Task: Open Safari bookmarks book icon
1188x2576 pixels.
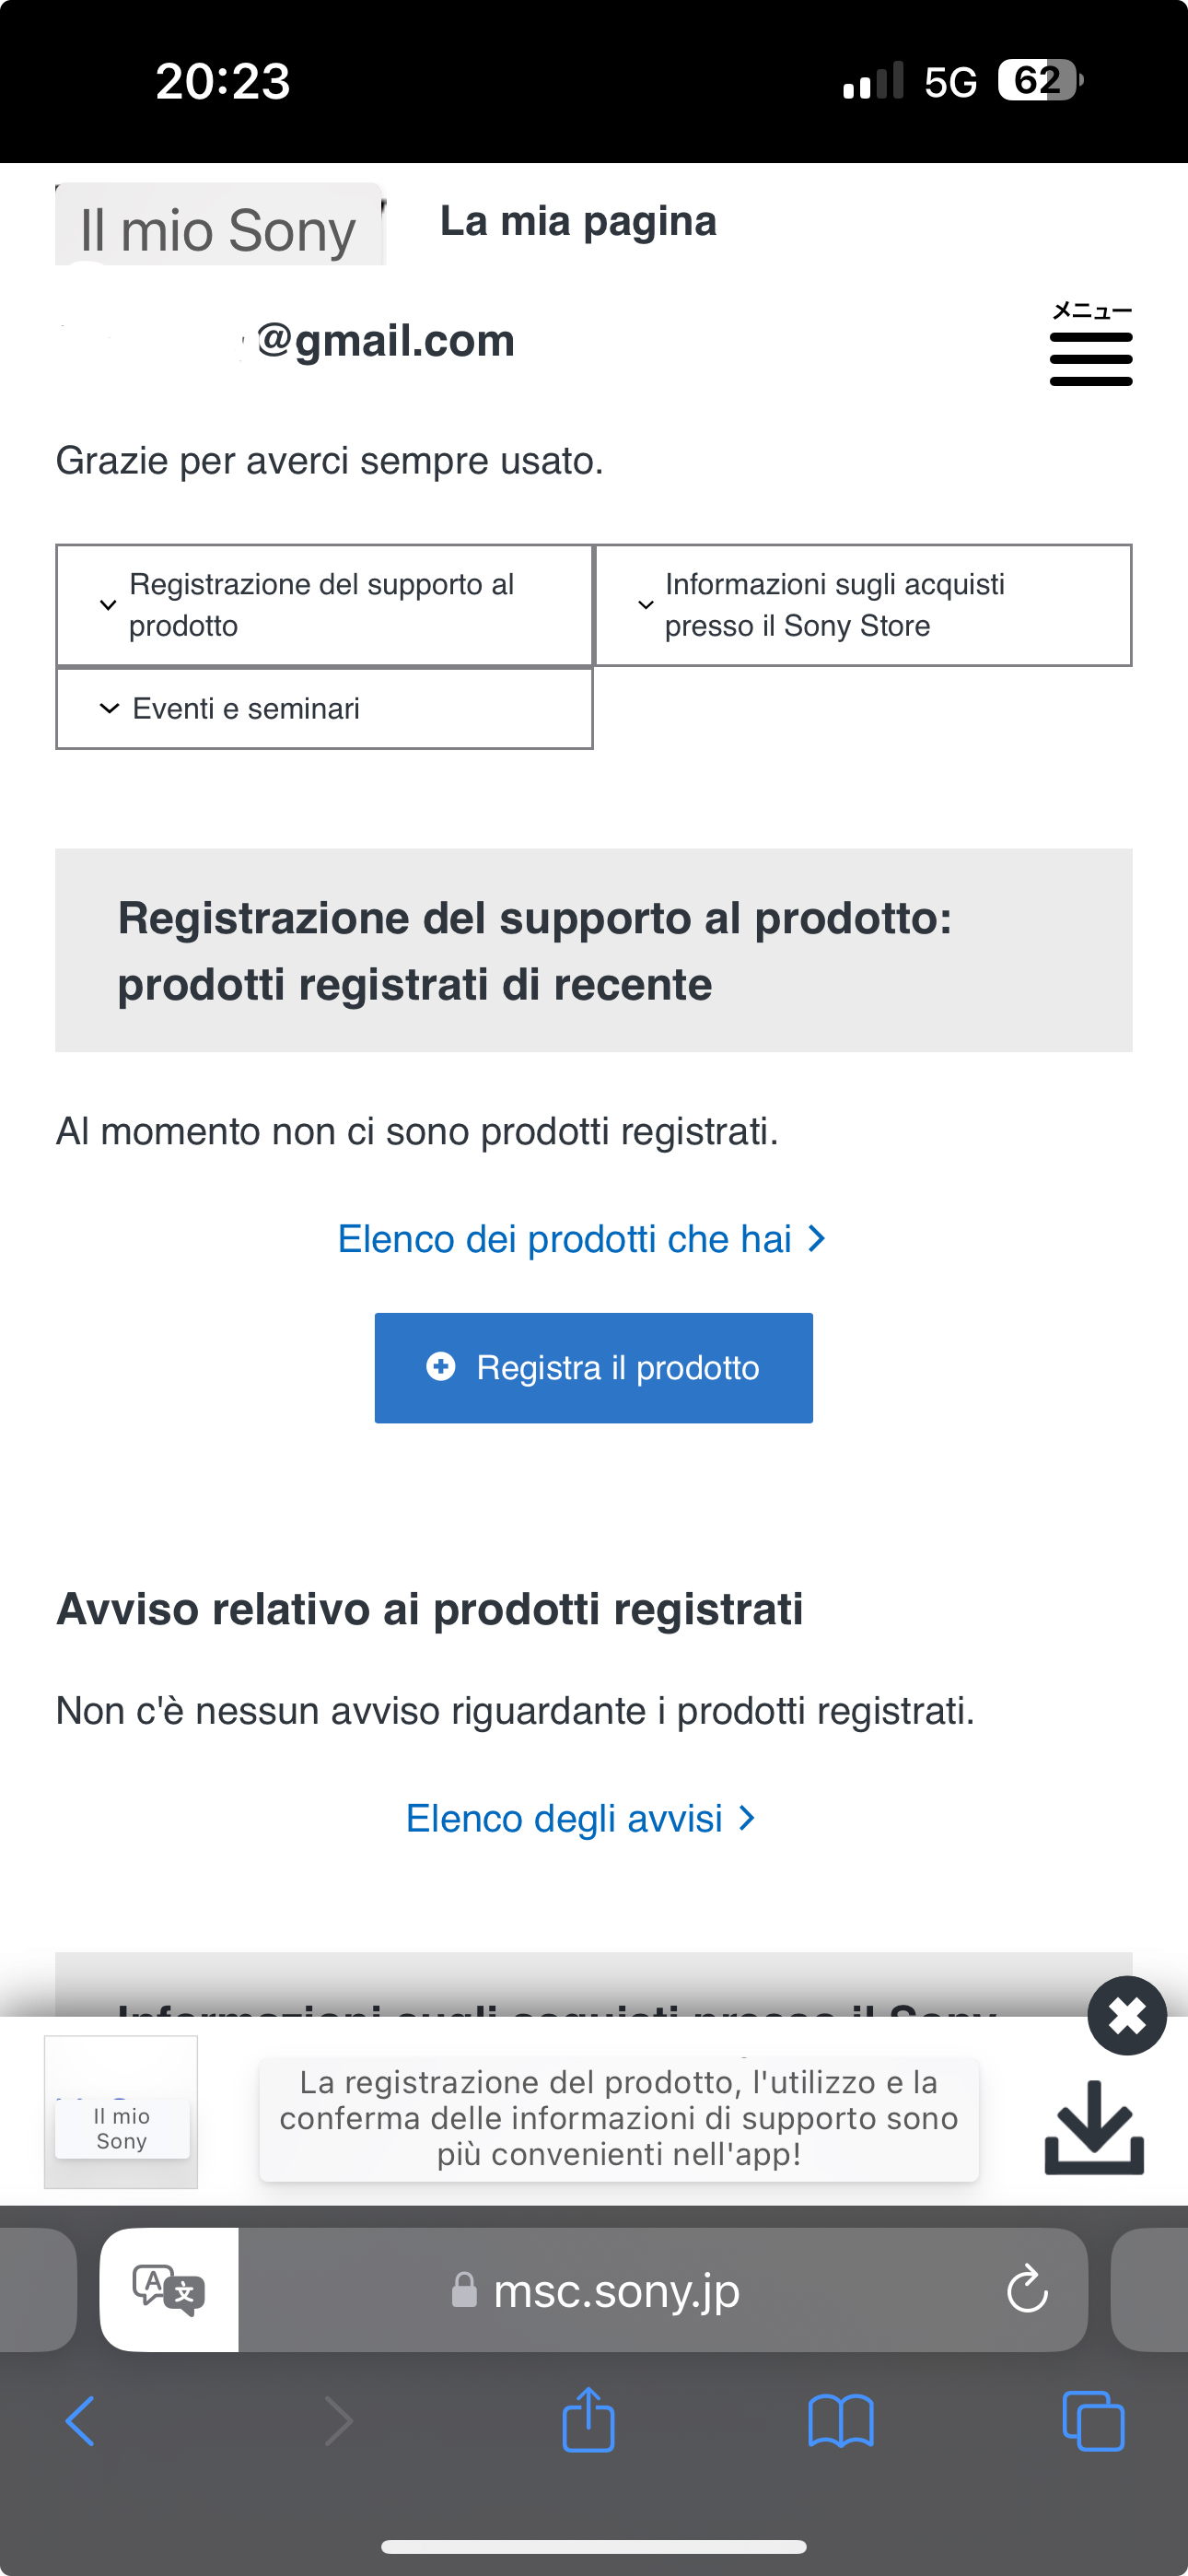Action: 840,2421
